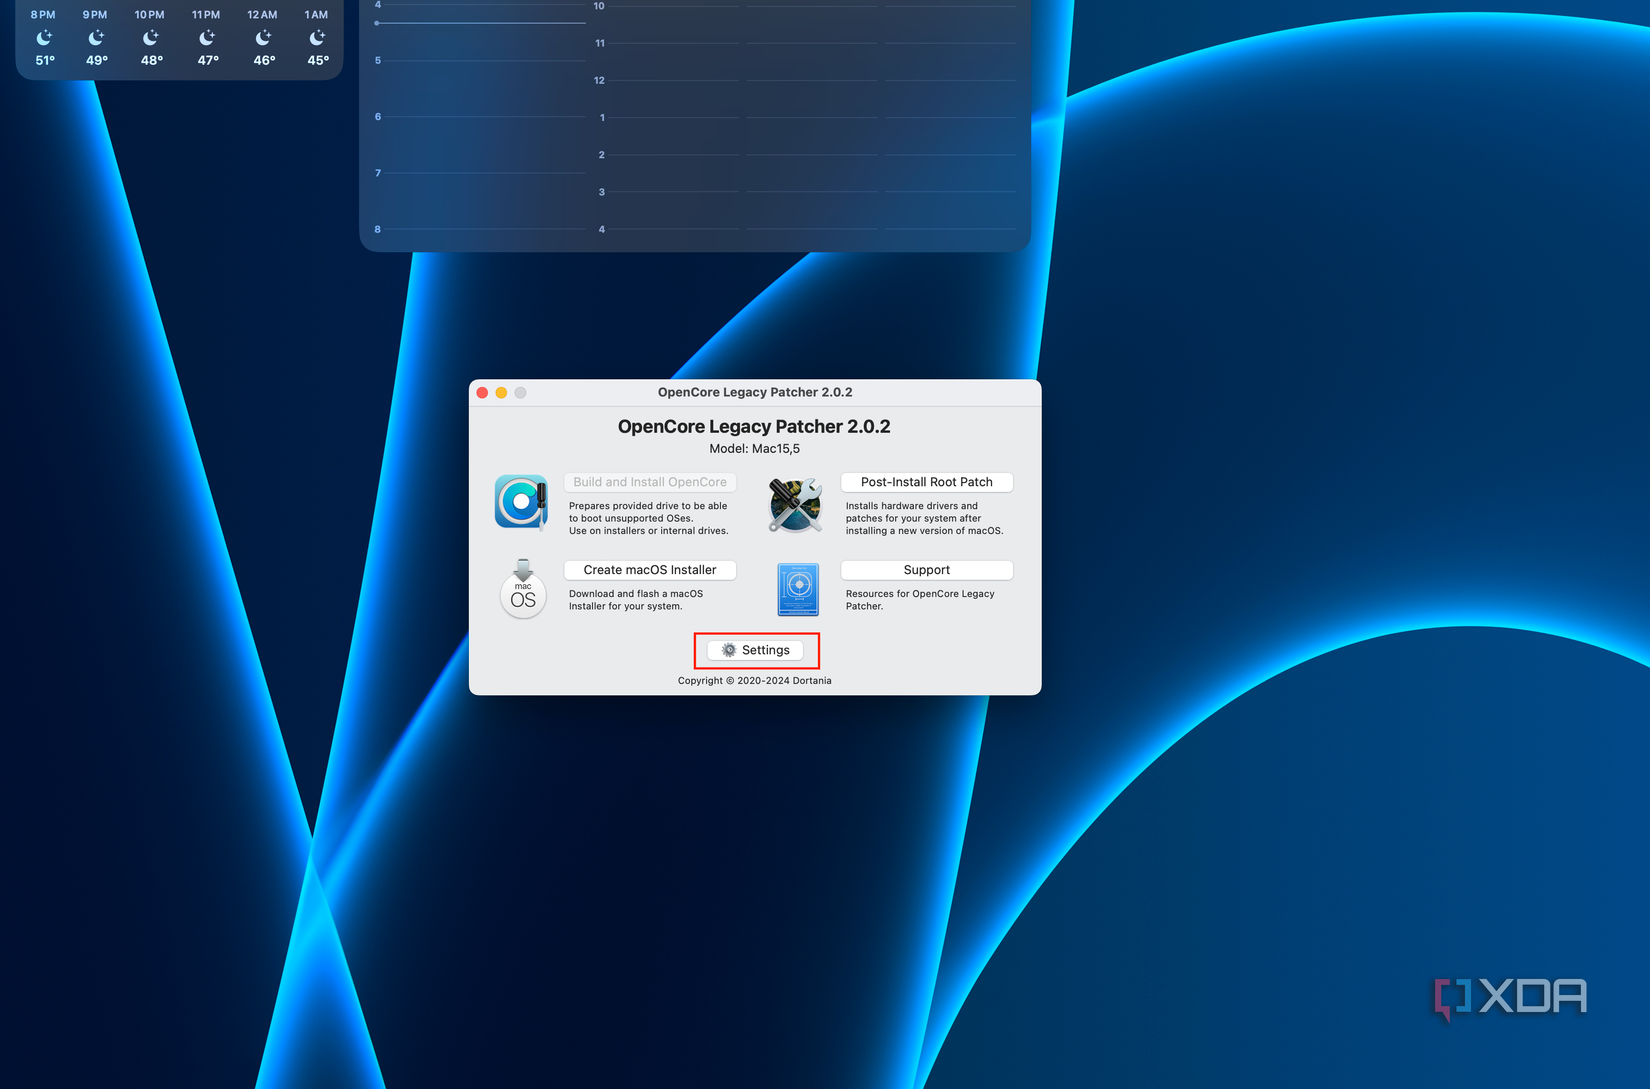Click the Build and Install OpenCore button

click(650, 482)
